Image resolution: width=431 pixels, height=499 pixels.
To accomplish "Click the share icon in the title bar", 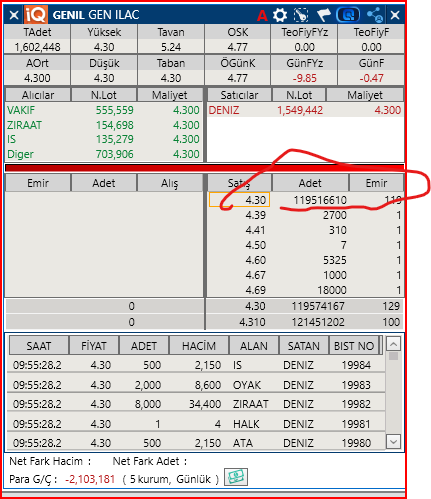I will pyautogui.click(x=375, y=15).
